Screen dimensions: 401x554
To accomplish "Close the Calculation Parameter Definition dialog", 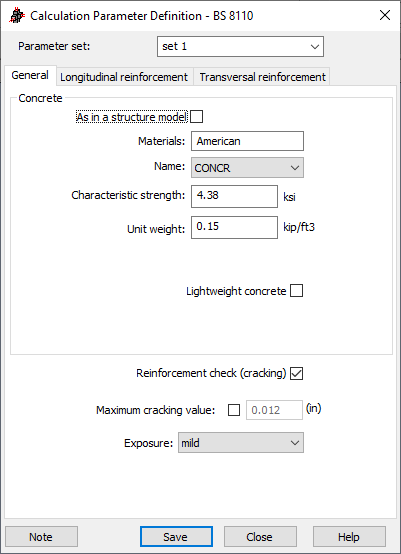I will (x=385, y=15).
